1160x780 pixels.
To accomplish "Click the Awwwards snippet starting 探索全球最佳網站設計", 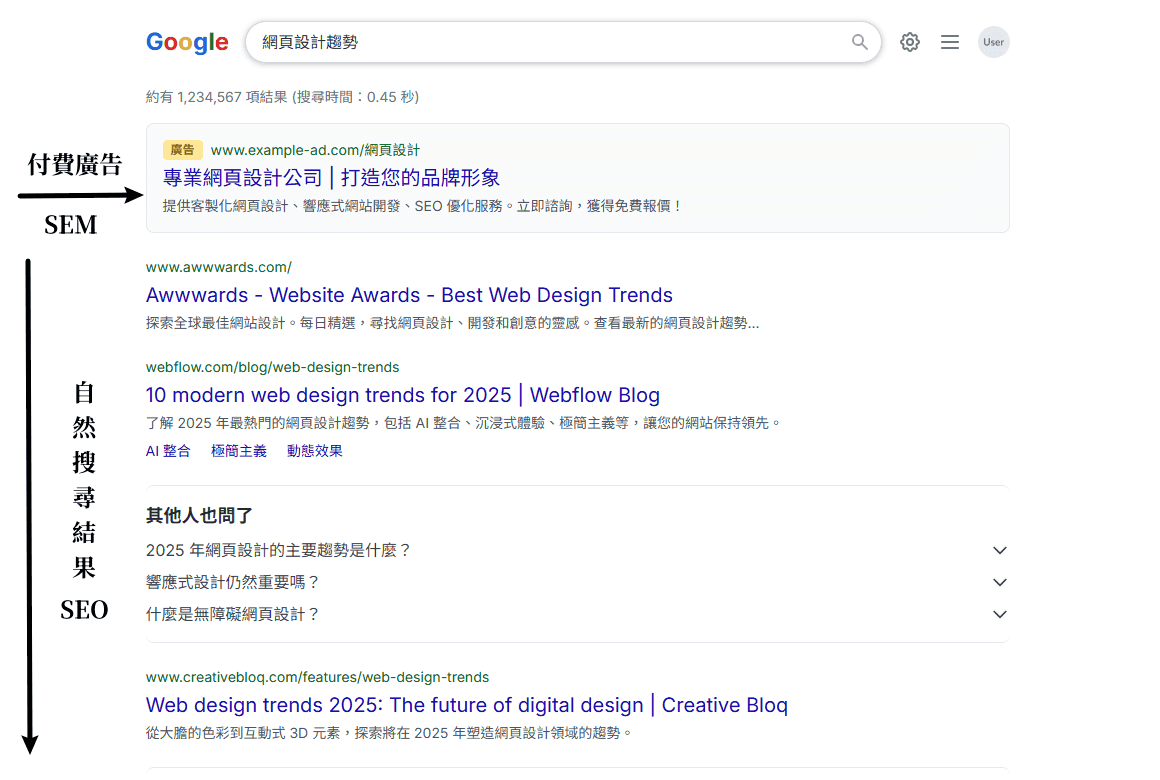I will [x=452, y=323].
